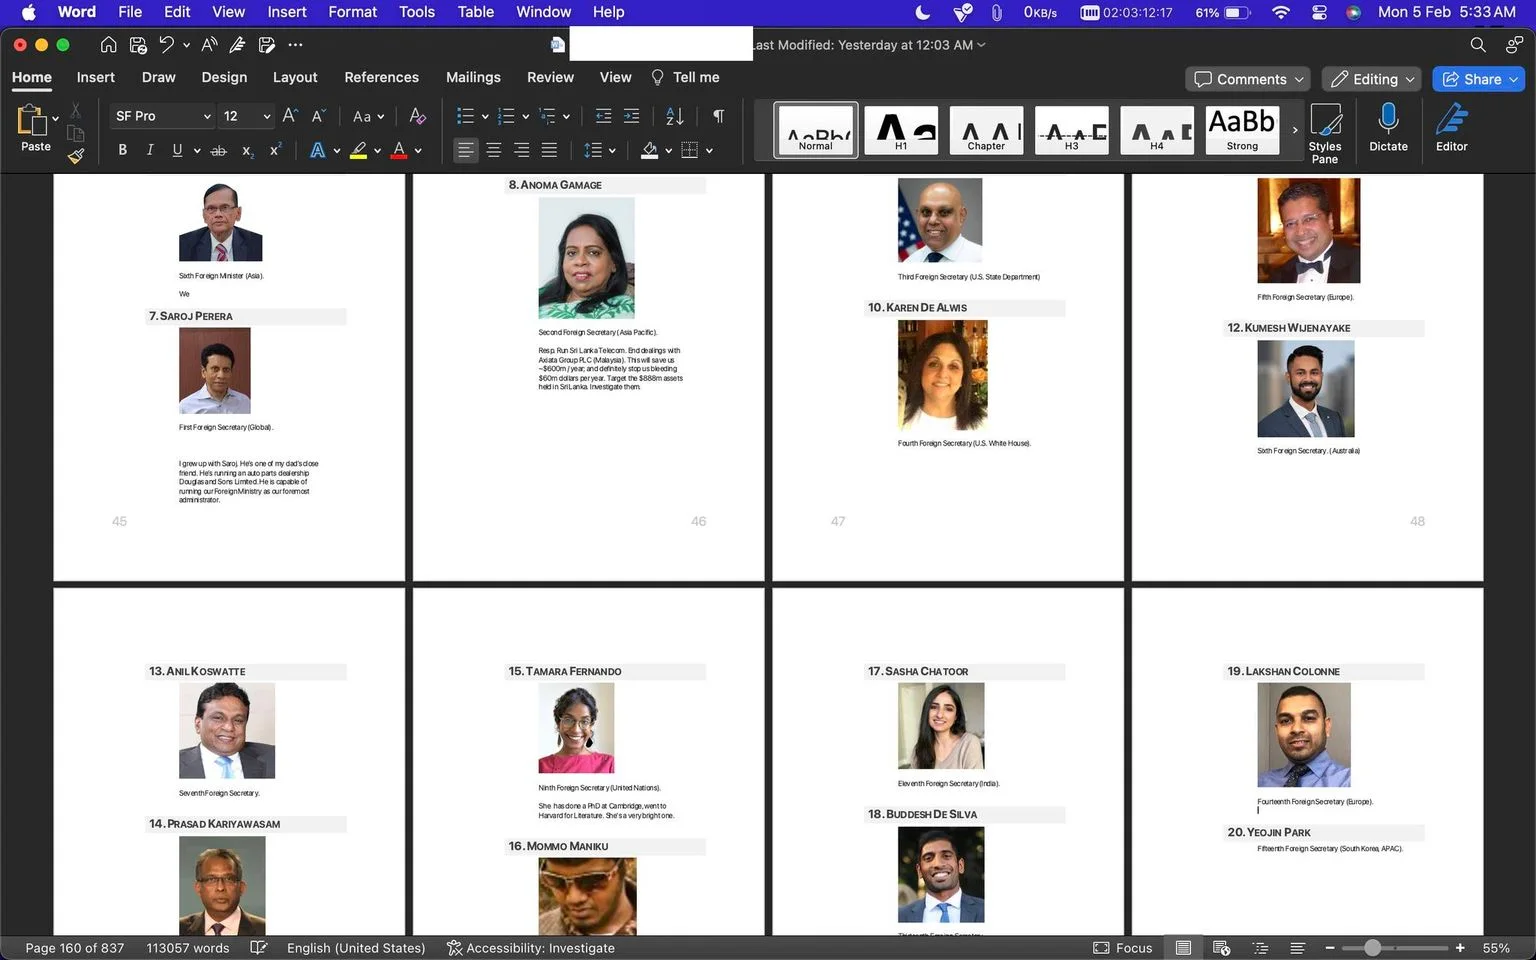This screenshot has height=960, width=1536.
Task: Apply the Chapter style
Action: 986,130
